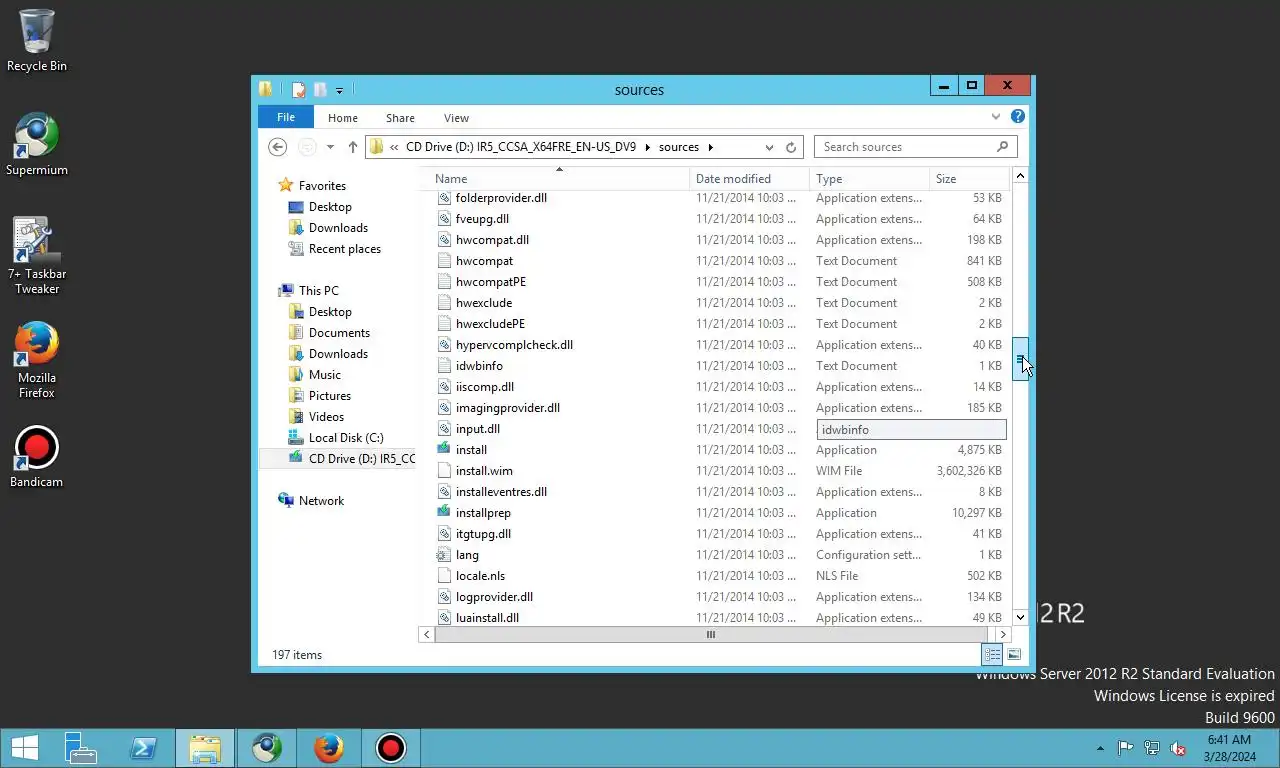Screen dimensions: 1280x768
Task: Click the Properties quick access icon
Action: pos(298,89)
